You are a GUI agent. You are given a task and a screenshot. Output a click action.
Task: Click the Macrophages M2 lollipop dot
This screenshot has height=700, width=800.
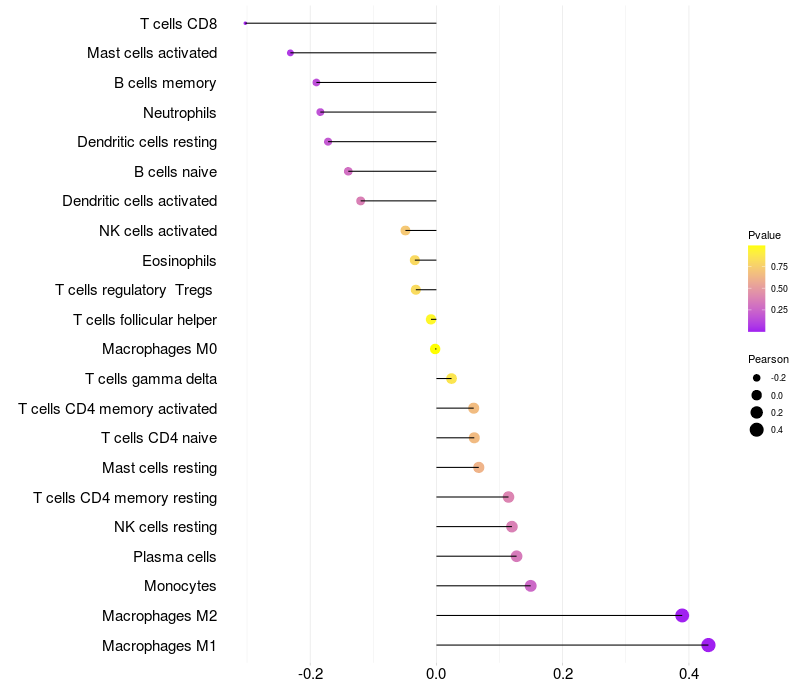[682, 615]
